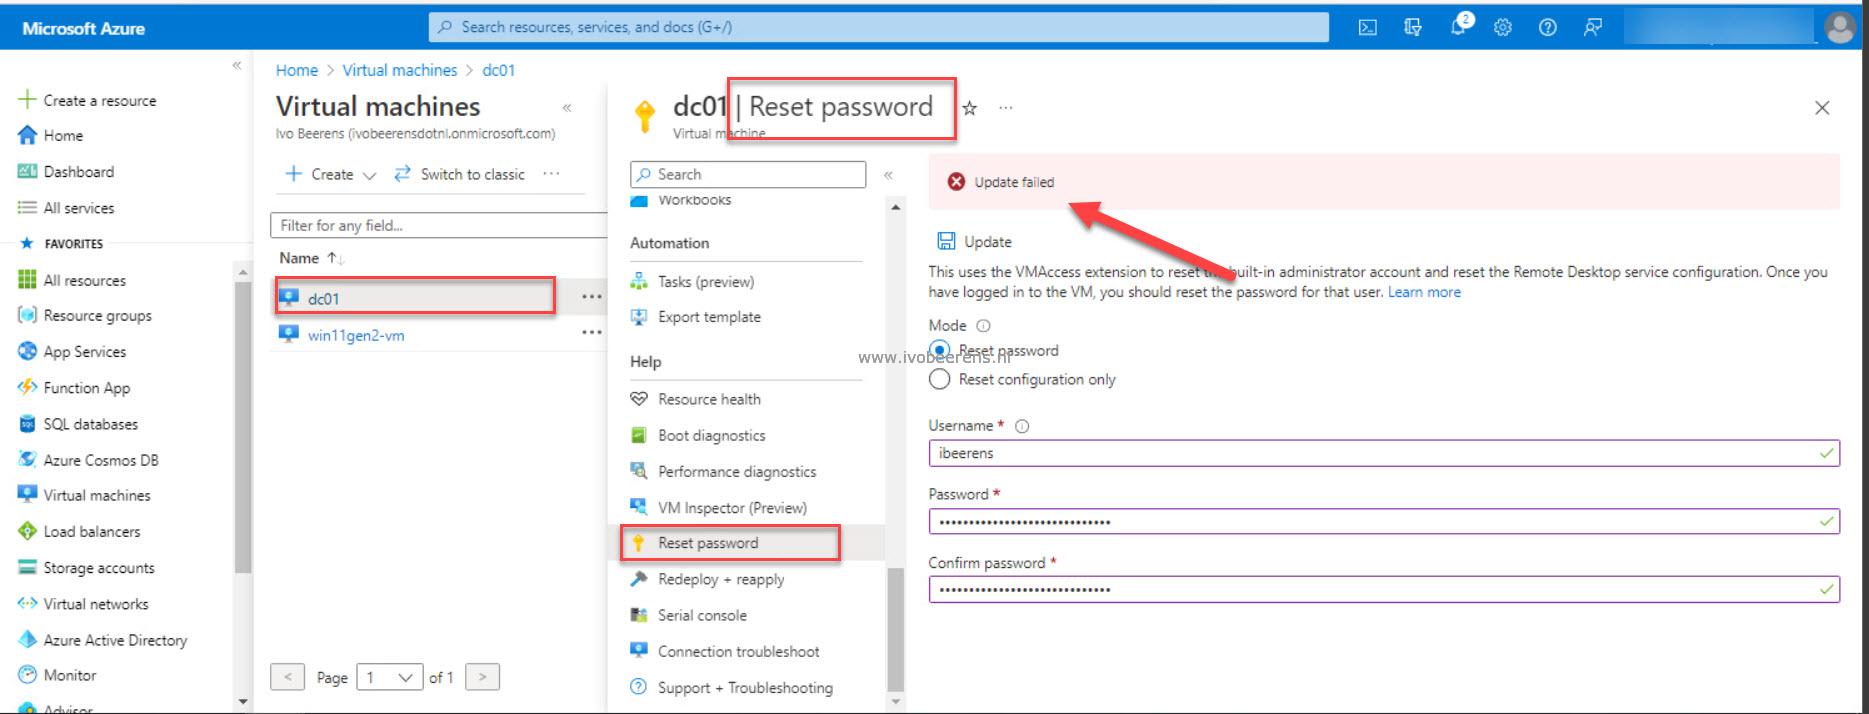Open Tasks (preview) under Automation
Viewport: 1869px width, 714px height.
(x=706, y=282)
